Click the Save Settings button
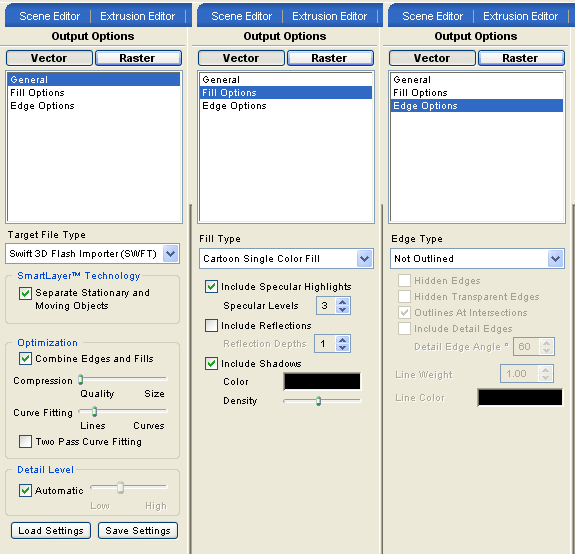The image size is (575, 554). (138, 531)
